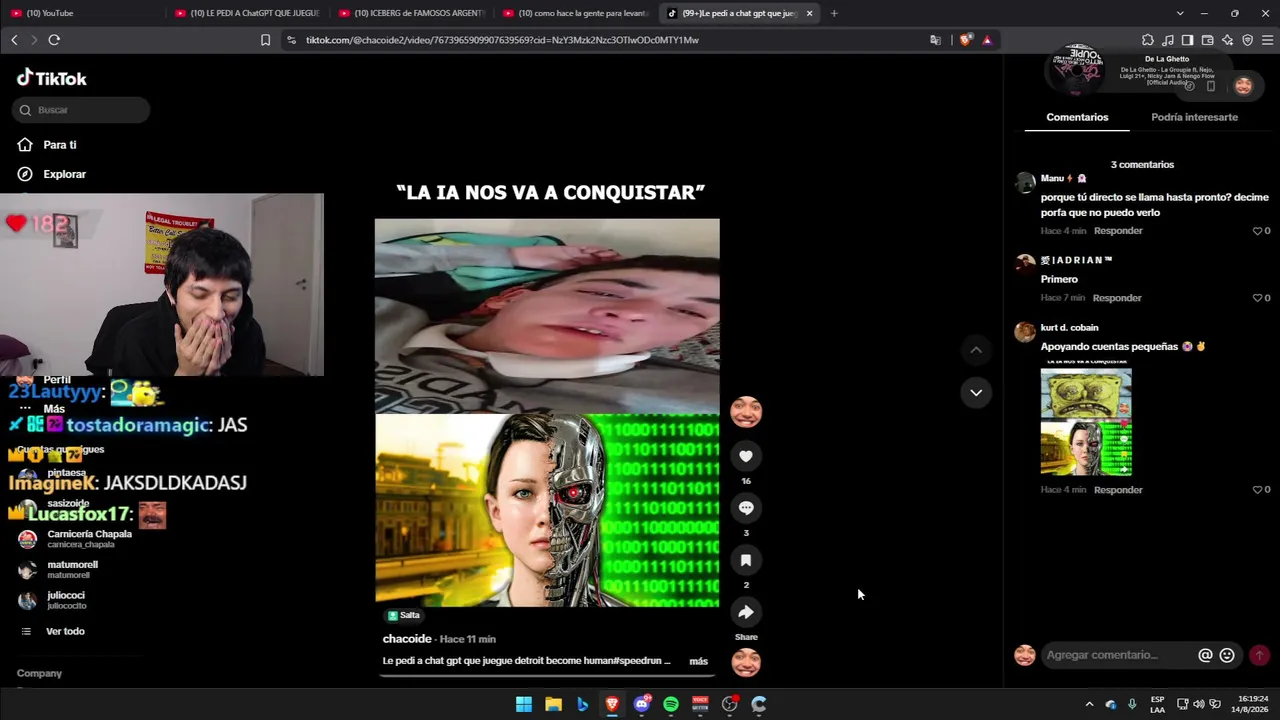Screen dimensions: 1280x720
Task: Show hidden system tray icons
Action: click(x=1089, y=704)
